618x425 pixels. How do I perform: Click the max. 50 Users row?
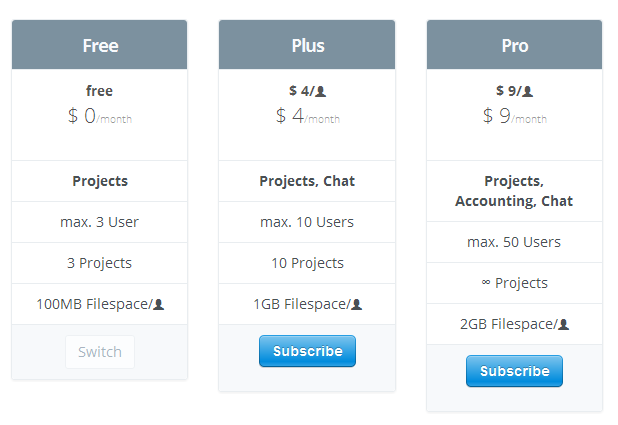pyautogui.click(x=514, y=242)
